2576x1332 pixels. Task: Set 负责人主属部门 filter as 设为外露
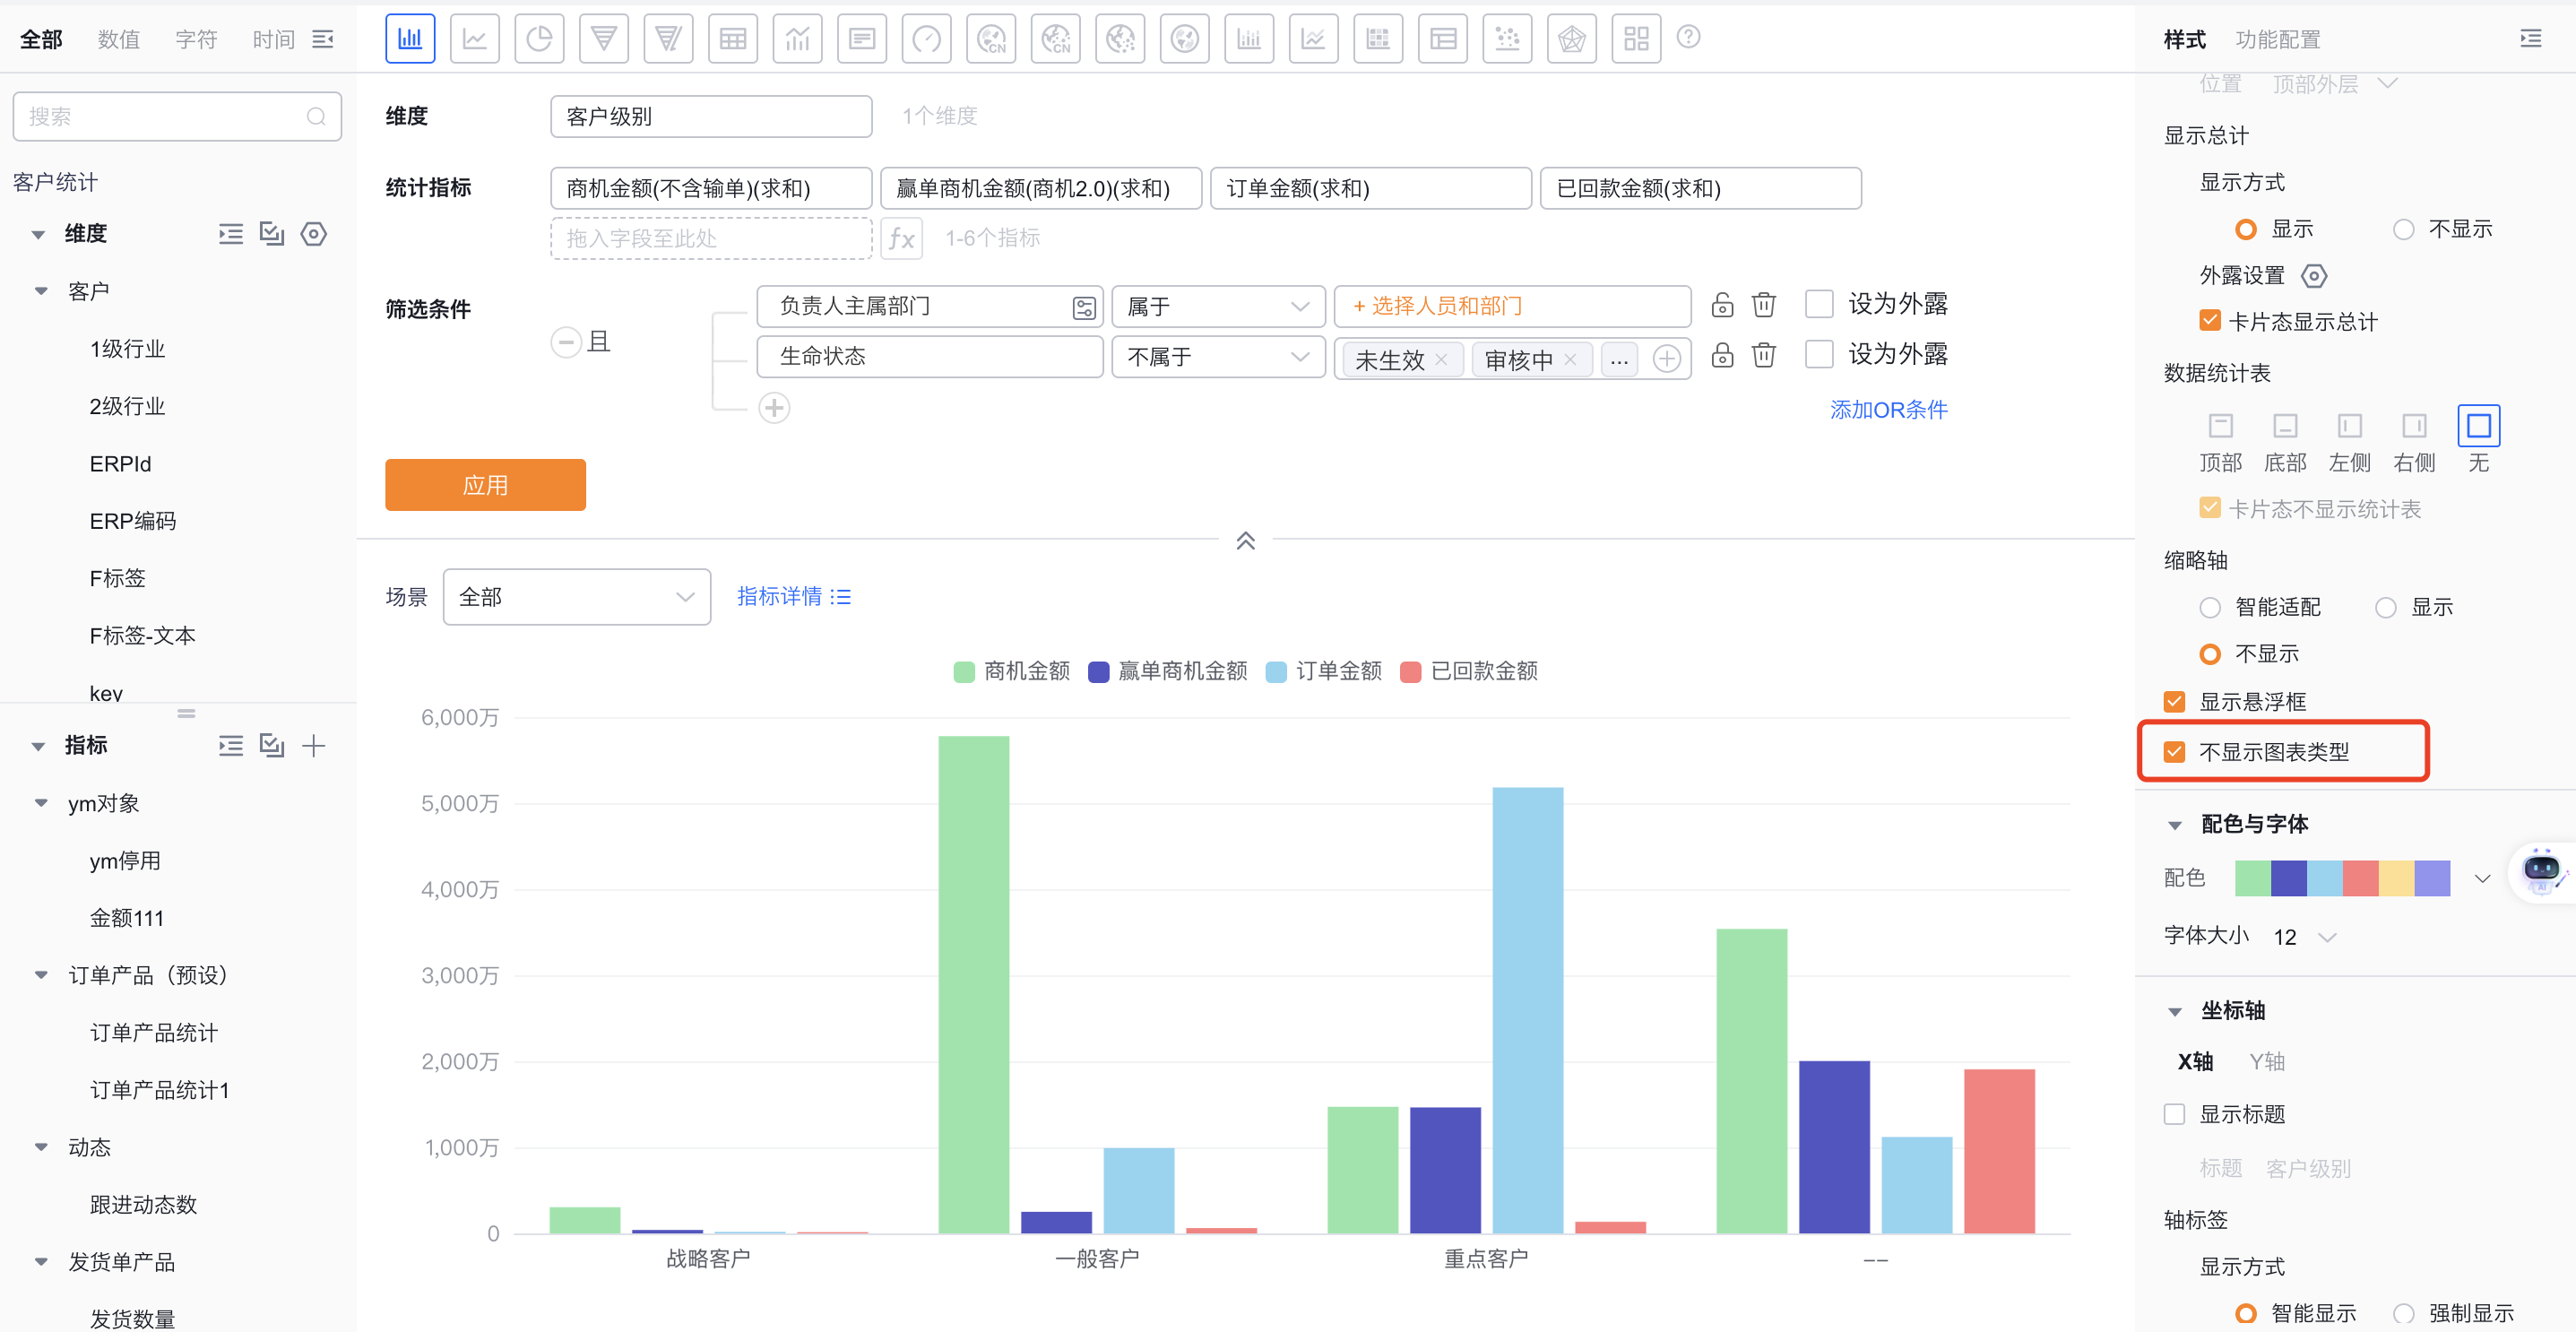pos(1819,304)
